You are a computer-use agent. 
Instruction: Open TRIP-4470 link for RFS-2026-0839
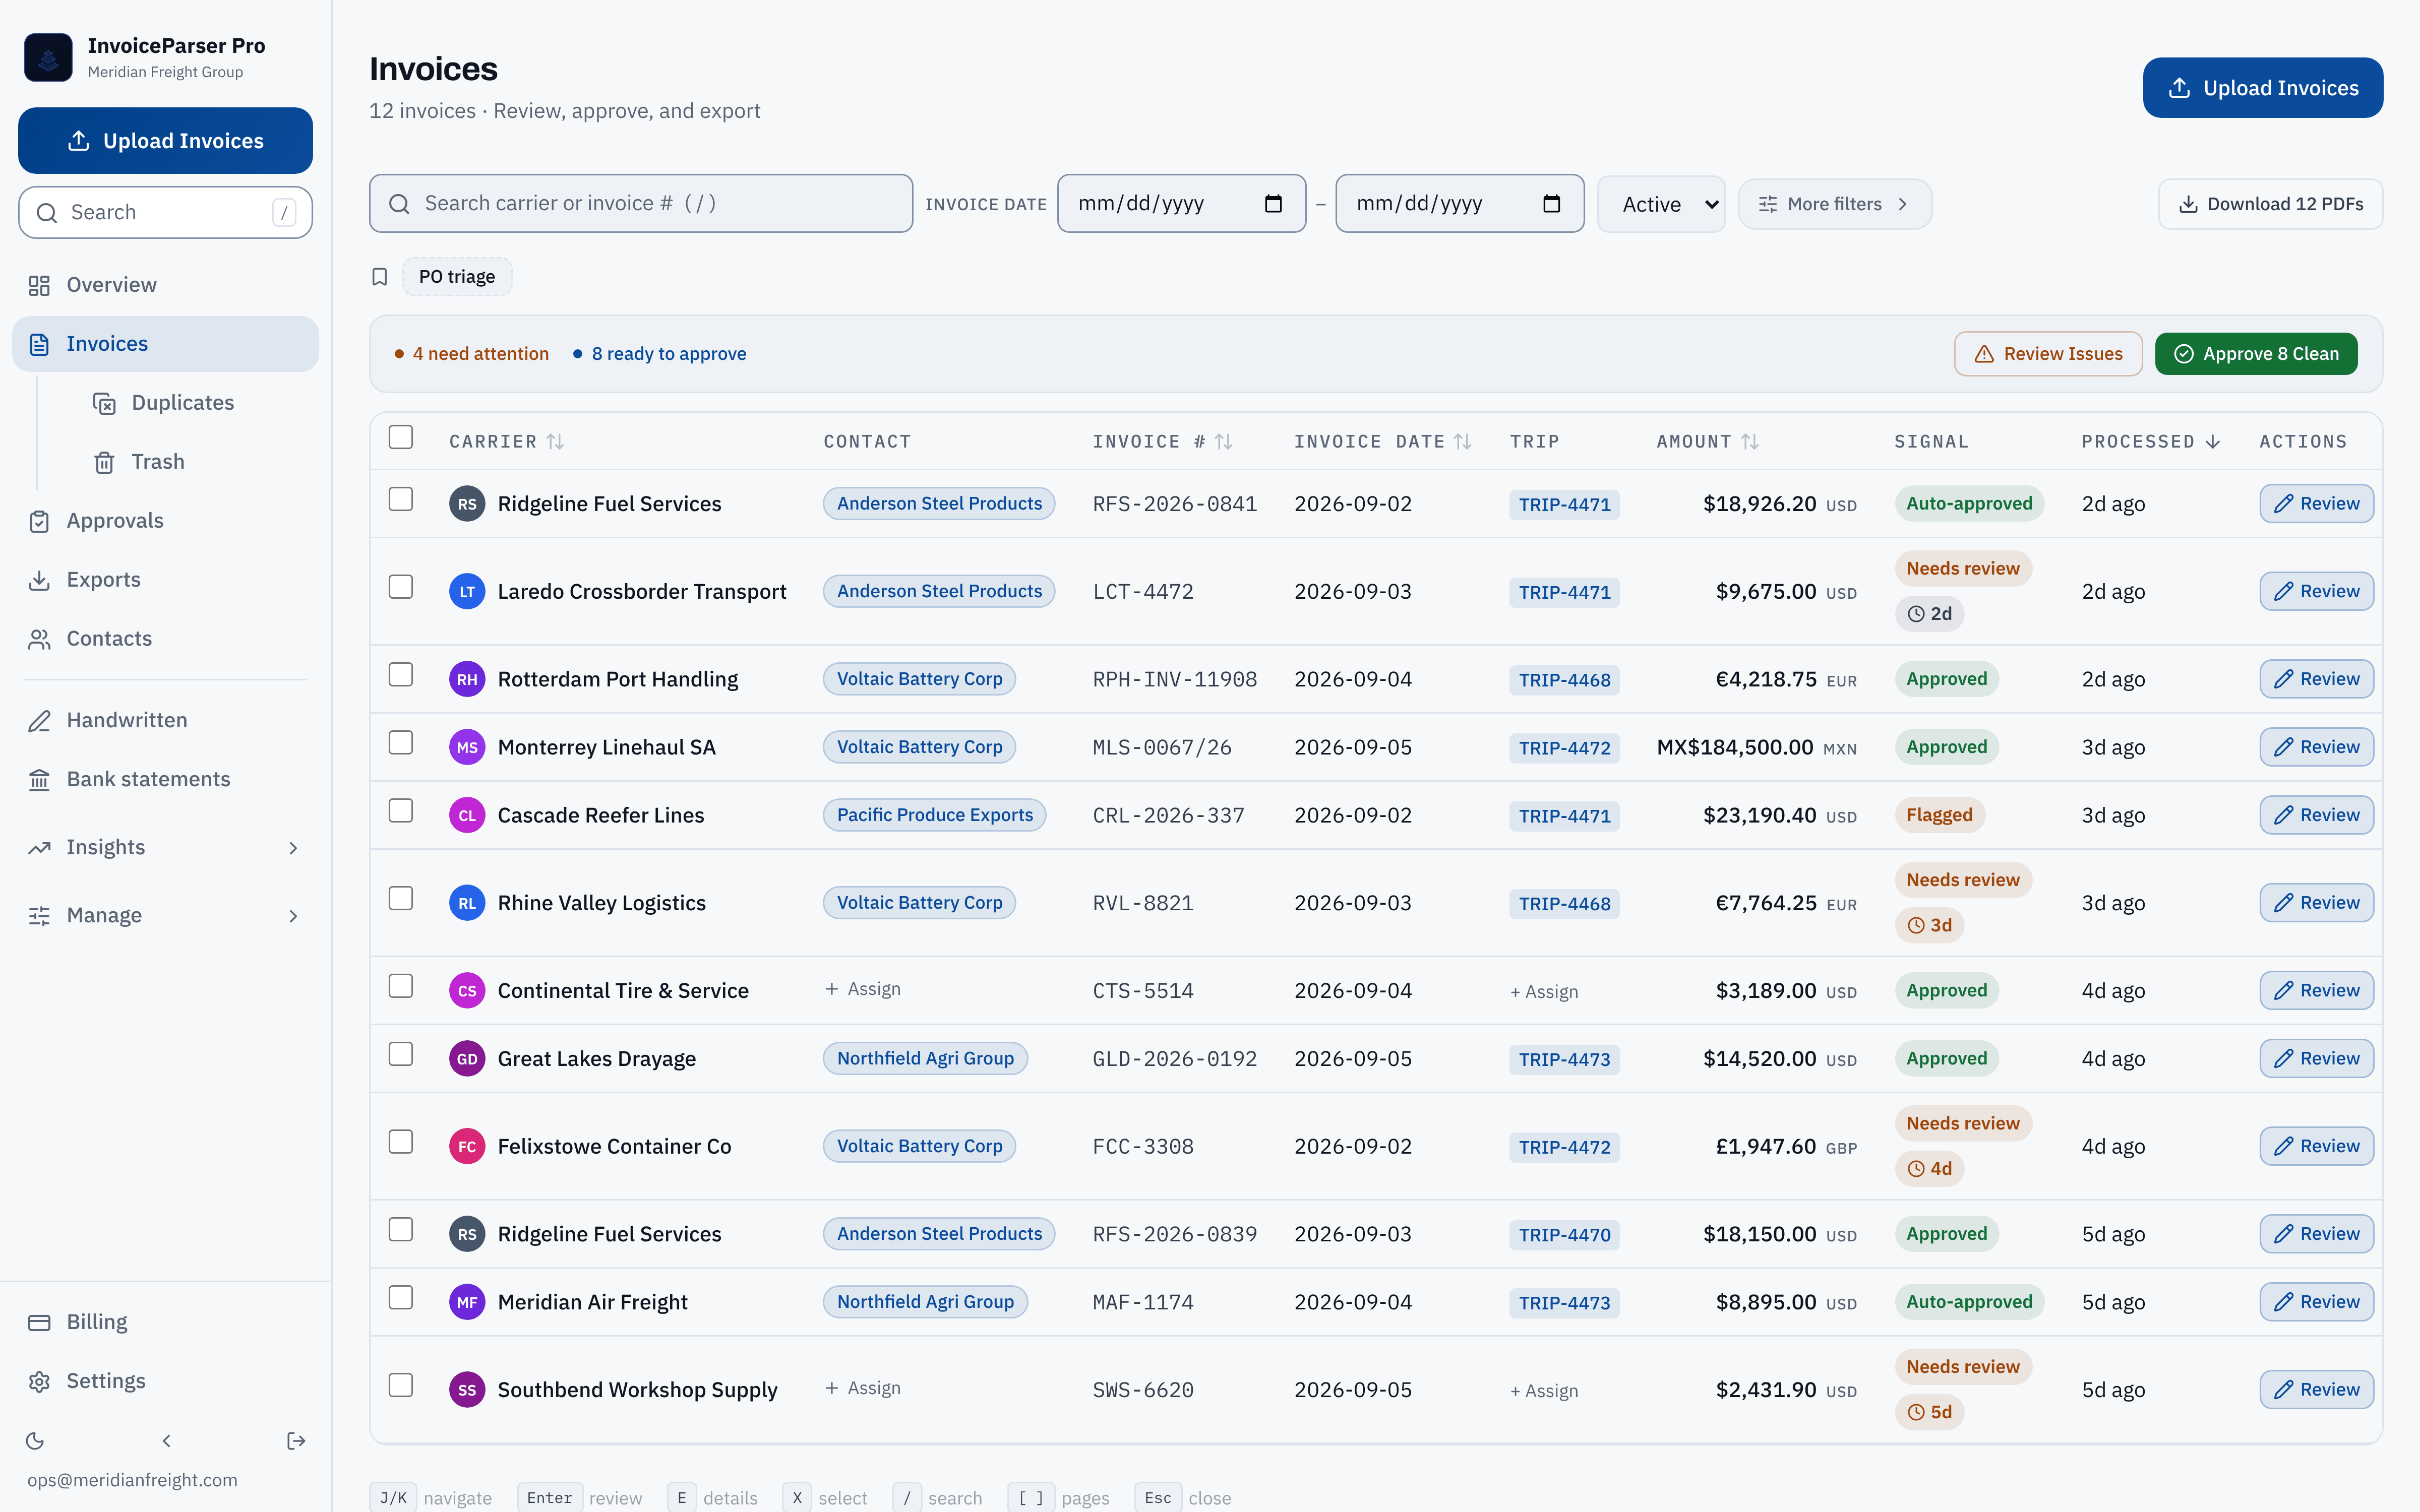1564,1235
